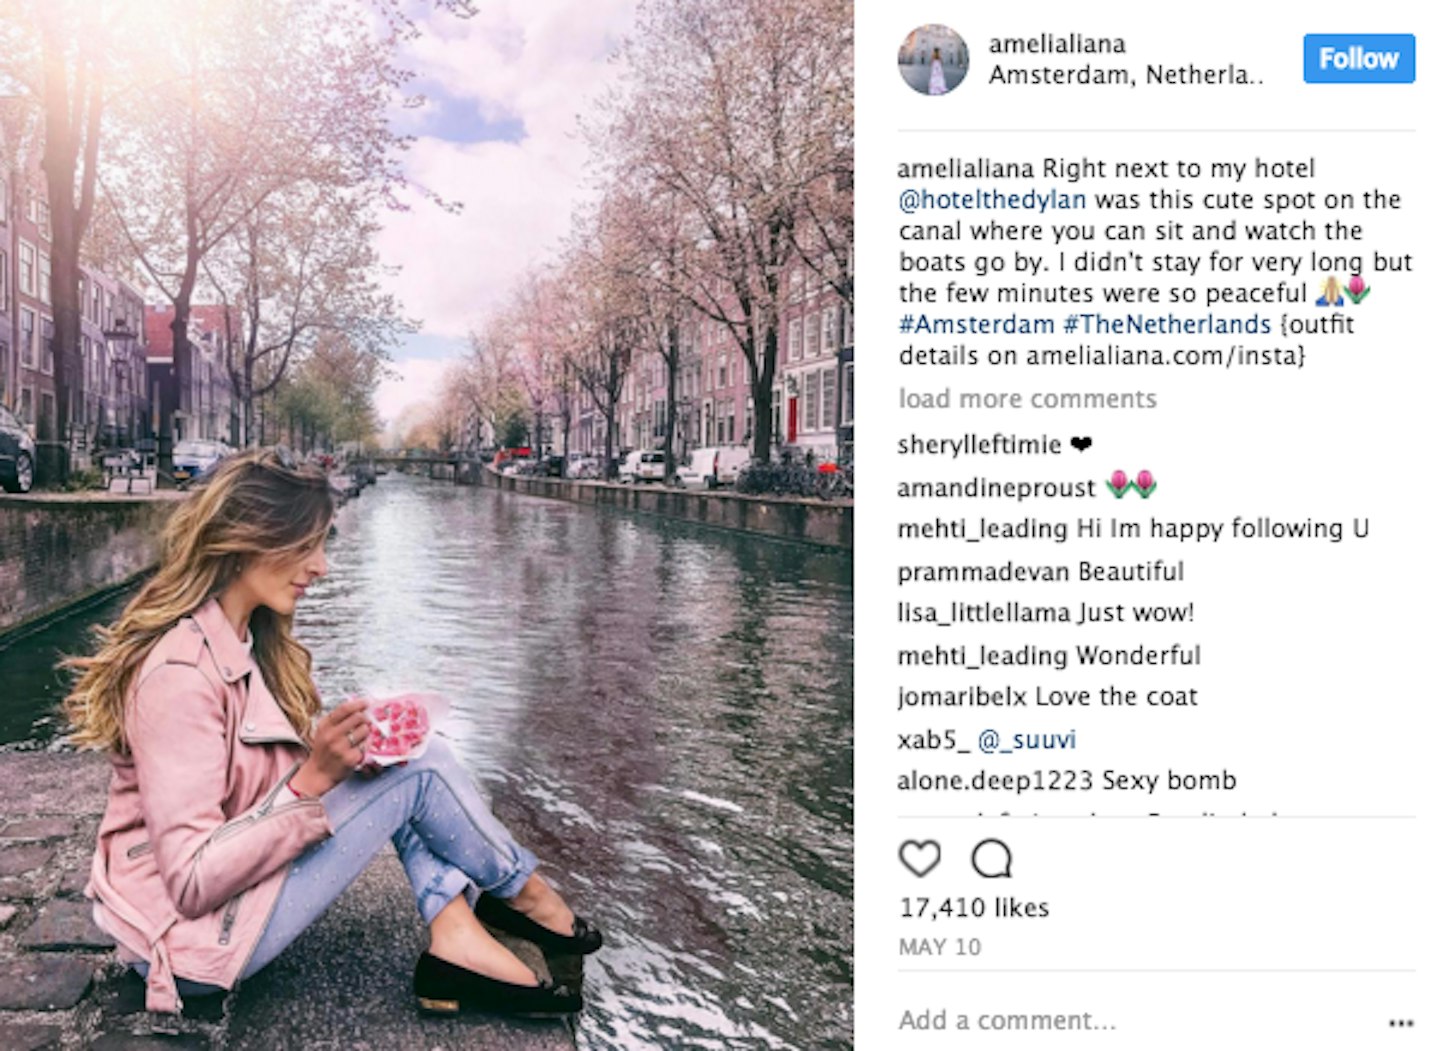1440x1051 pixels.
Task: Open amelialiana's profile picture avatar
Action: [933, 60]
